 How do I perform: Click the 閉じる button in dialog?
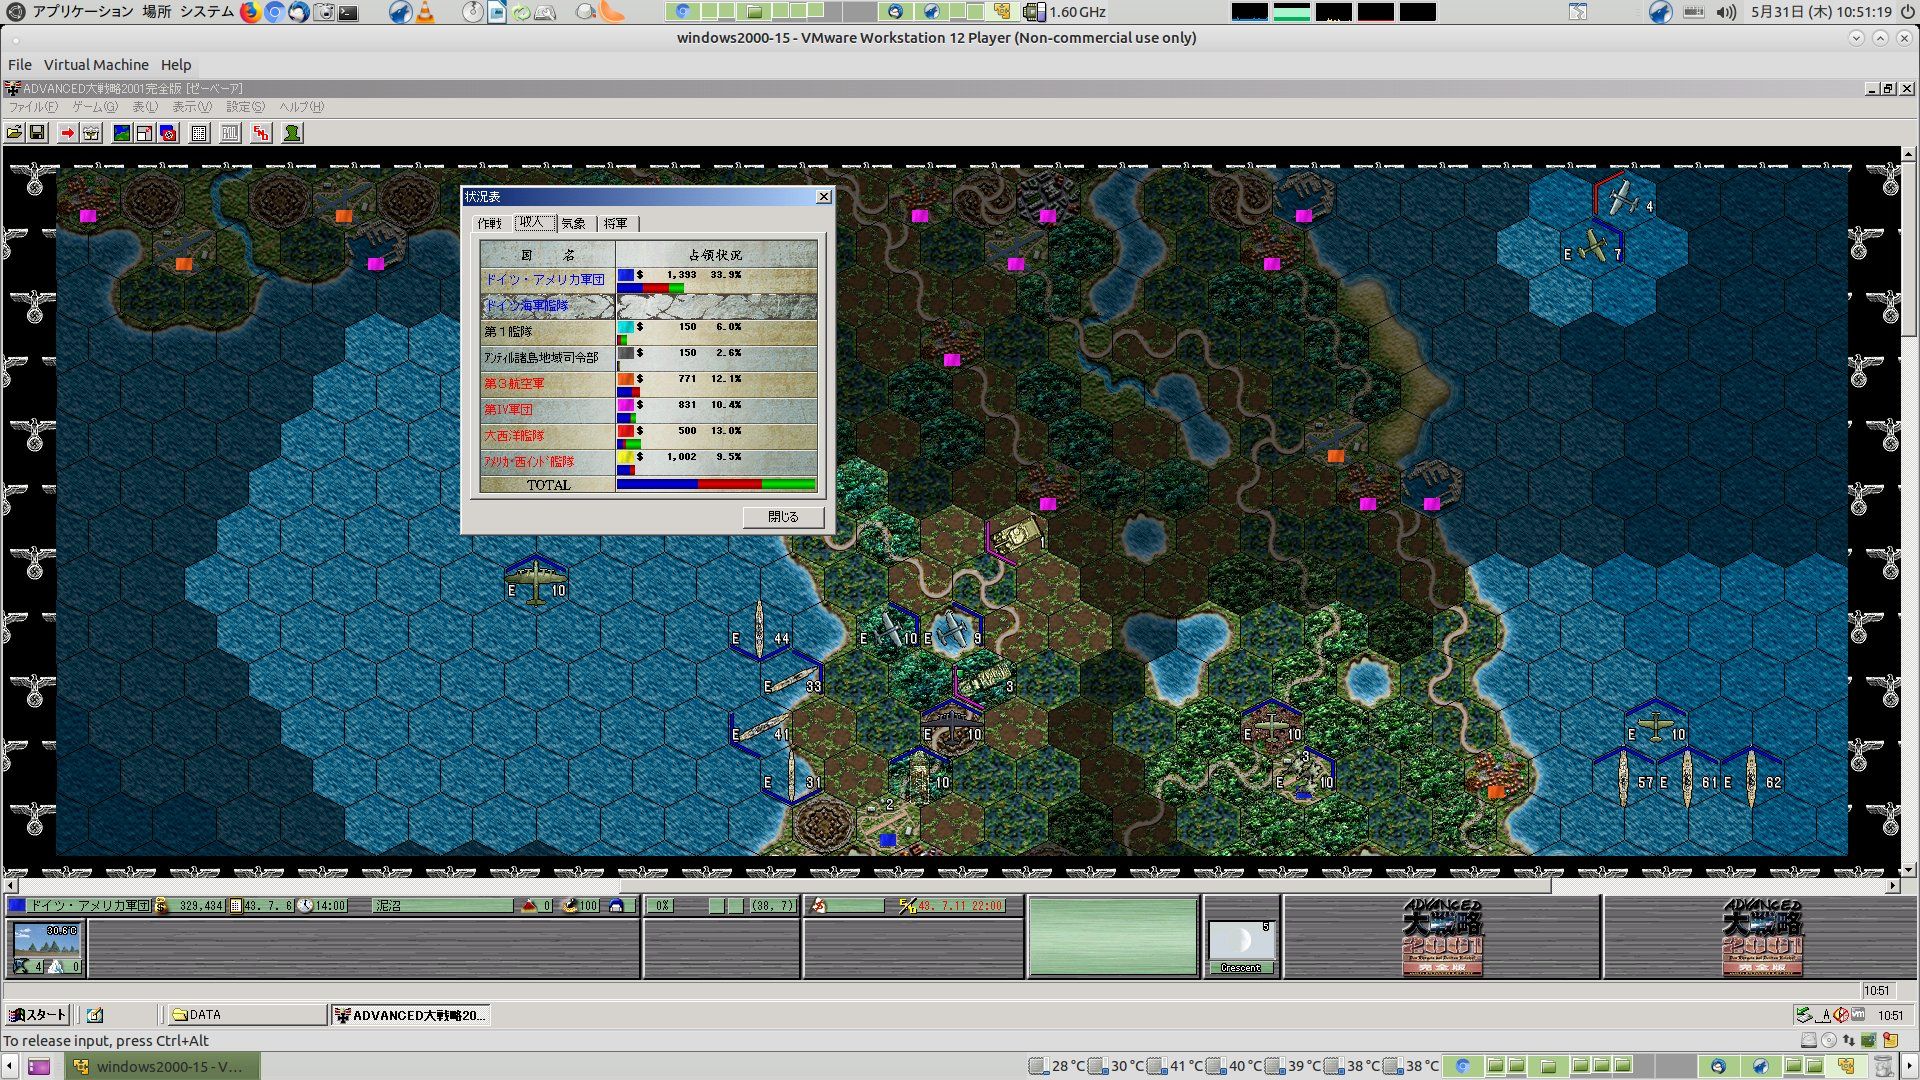[783, 517]
